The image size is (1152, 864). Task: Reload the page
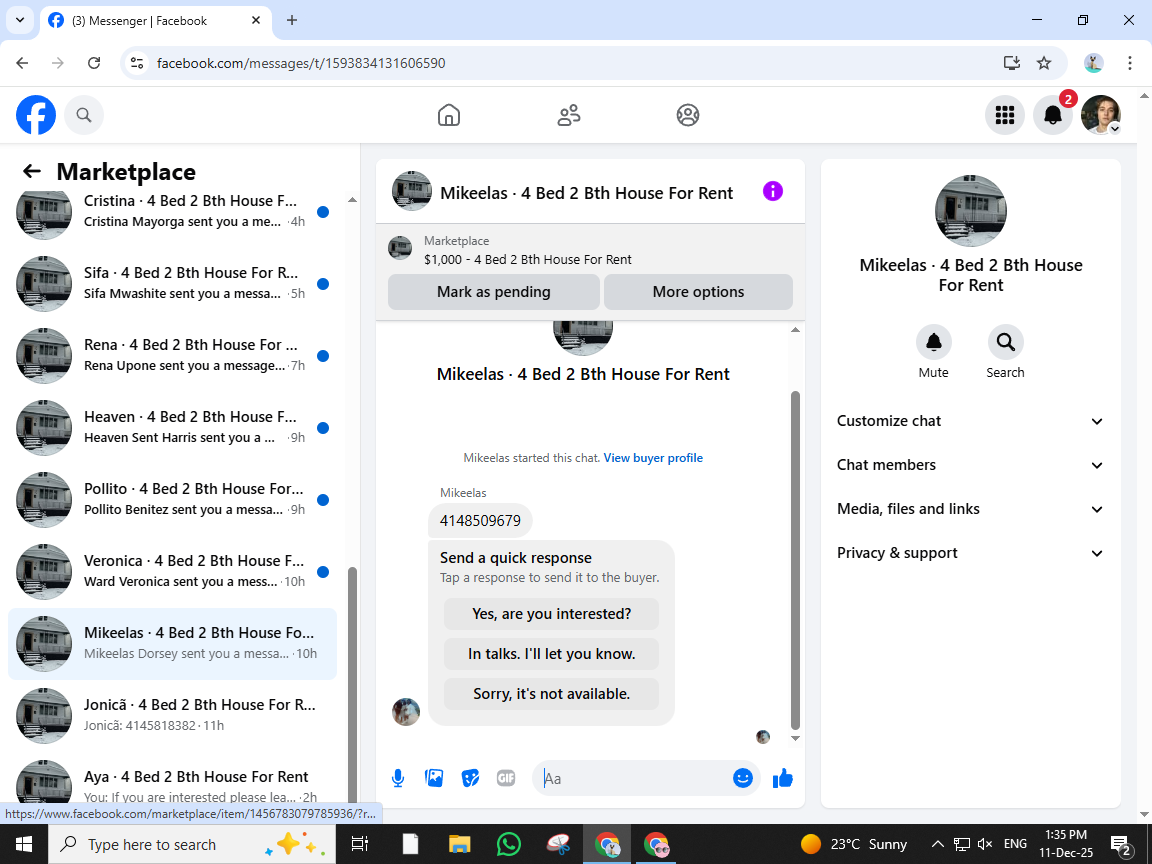coord(94,63)
